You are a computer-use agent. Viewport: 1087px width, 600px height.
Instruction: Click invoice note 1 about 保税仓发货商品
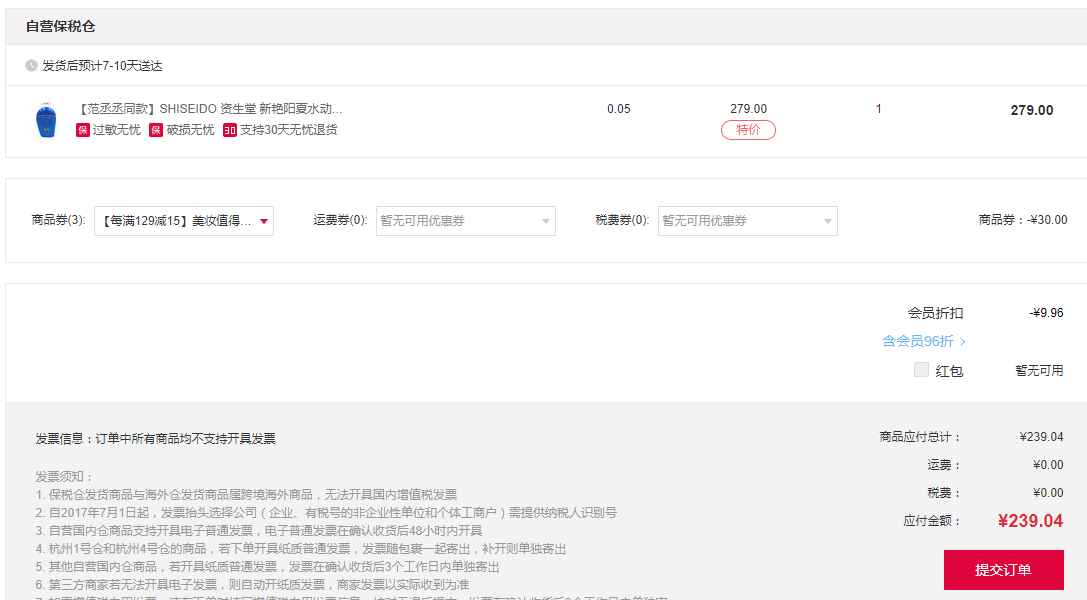246,495
